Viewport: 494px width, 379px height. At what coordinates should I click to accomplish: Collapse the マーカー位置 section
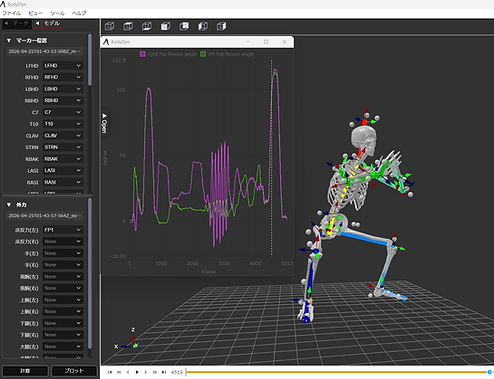[x=9, y=40]
